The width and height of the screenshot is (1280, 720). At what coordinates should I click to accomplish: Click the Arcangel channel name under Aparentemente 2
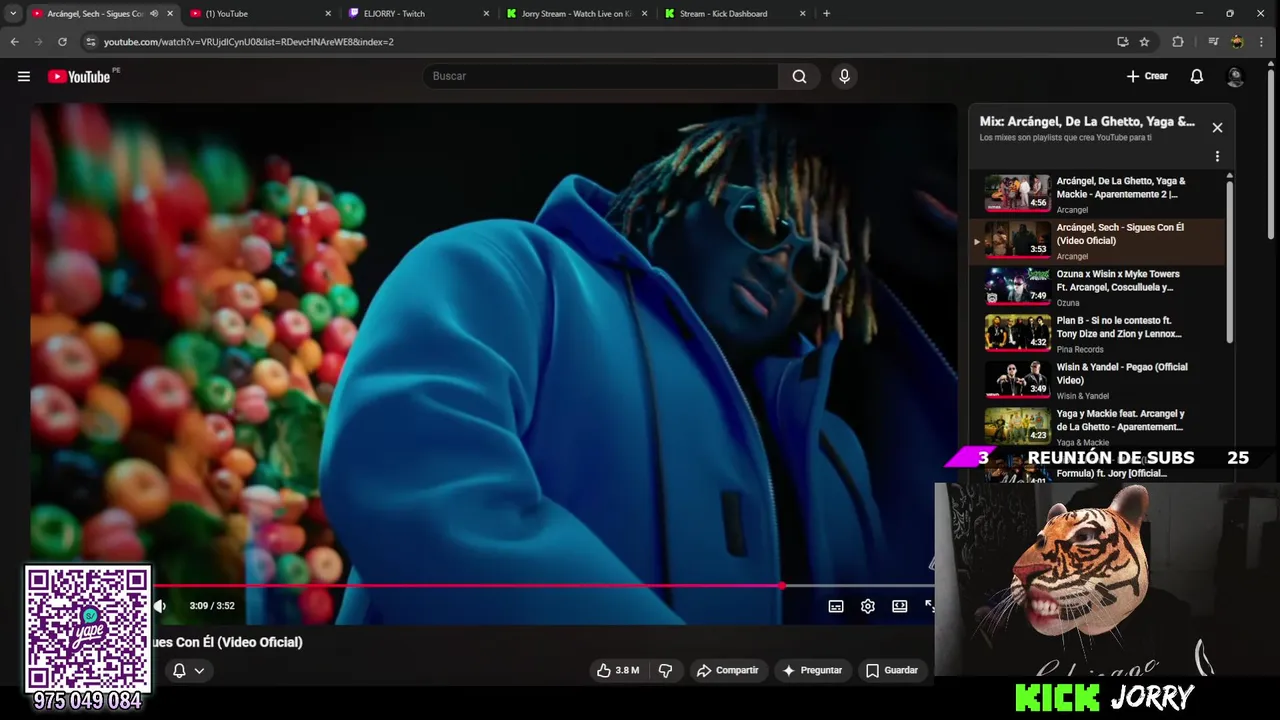(x=1072, y=210)
